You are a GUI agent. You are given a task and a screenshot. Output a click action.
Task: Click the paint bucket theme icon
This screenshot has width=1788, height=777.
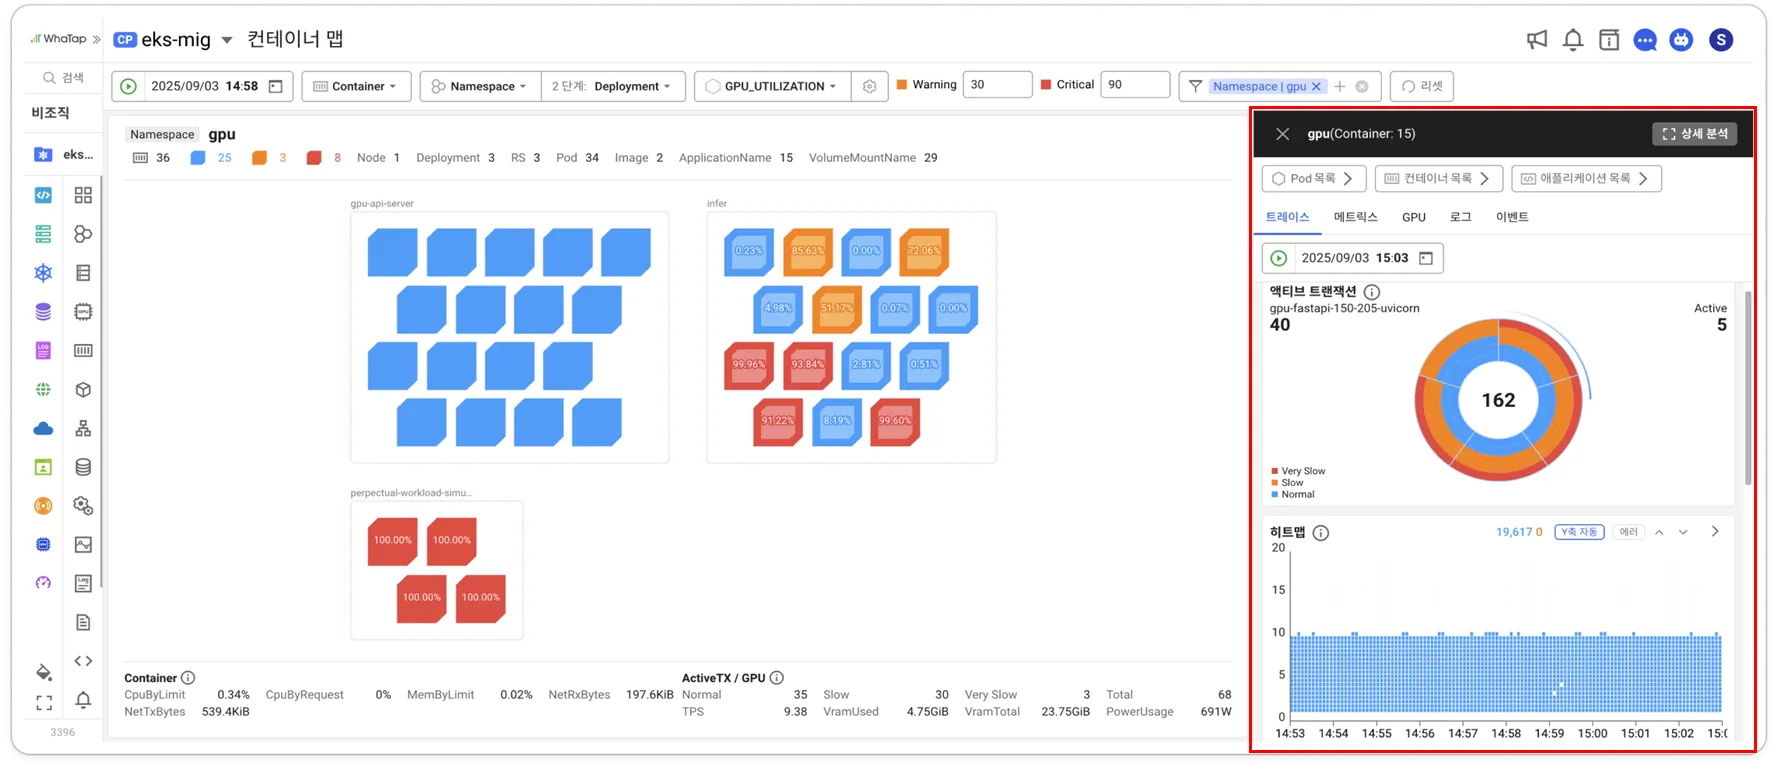[44, 671]
